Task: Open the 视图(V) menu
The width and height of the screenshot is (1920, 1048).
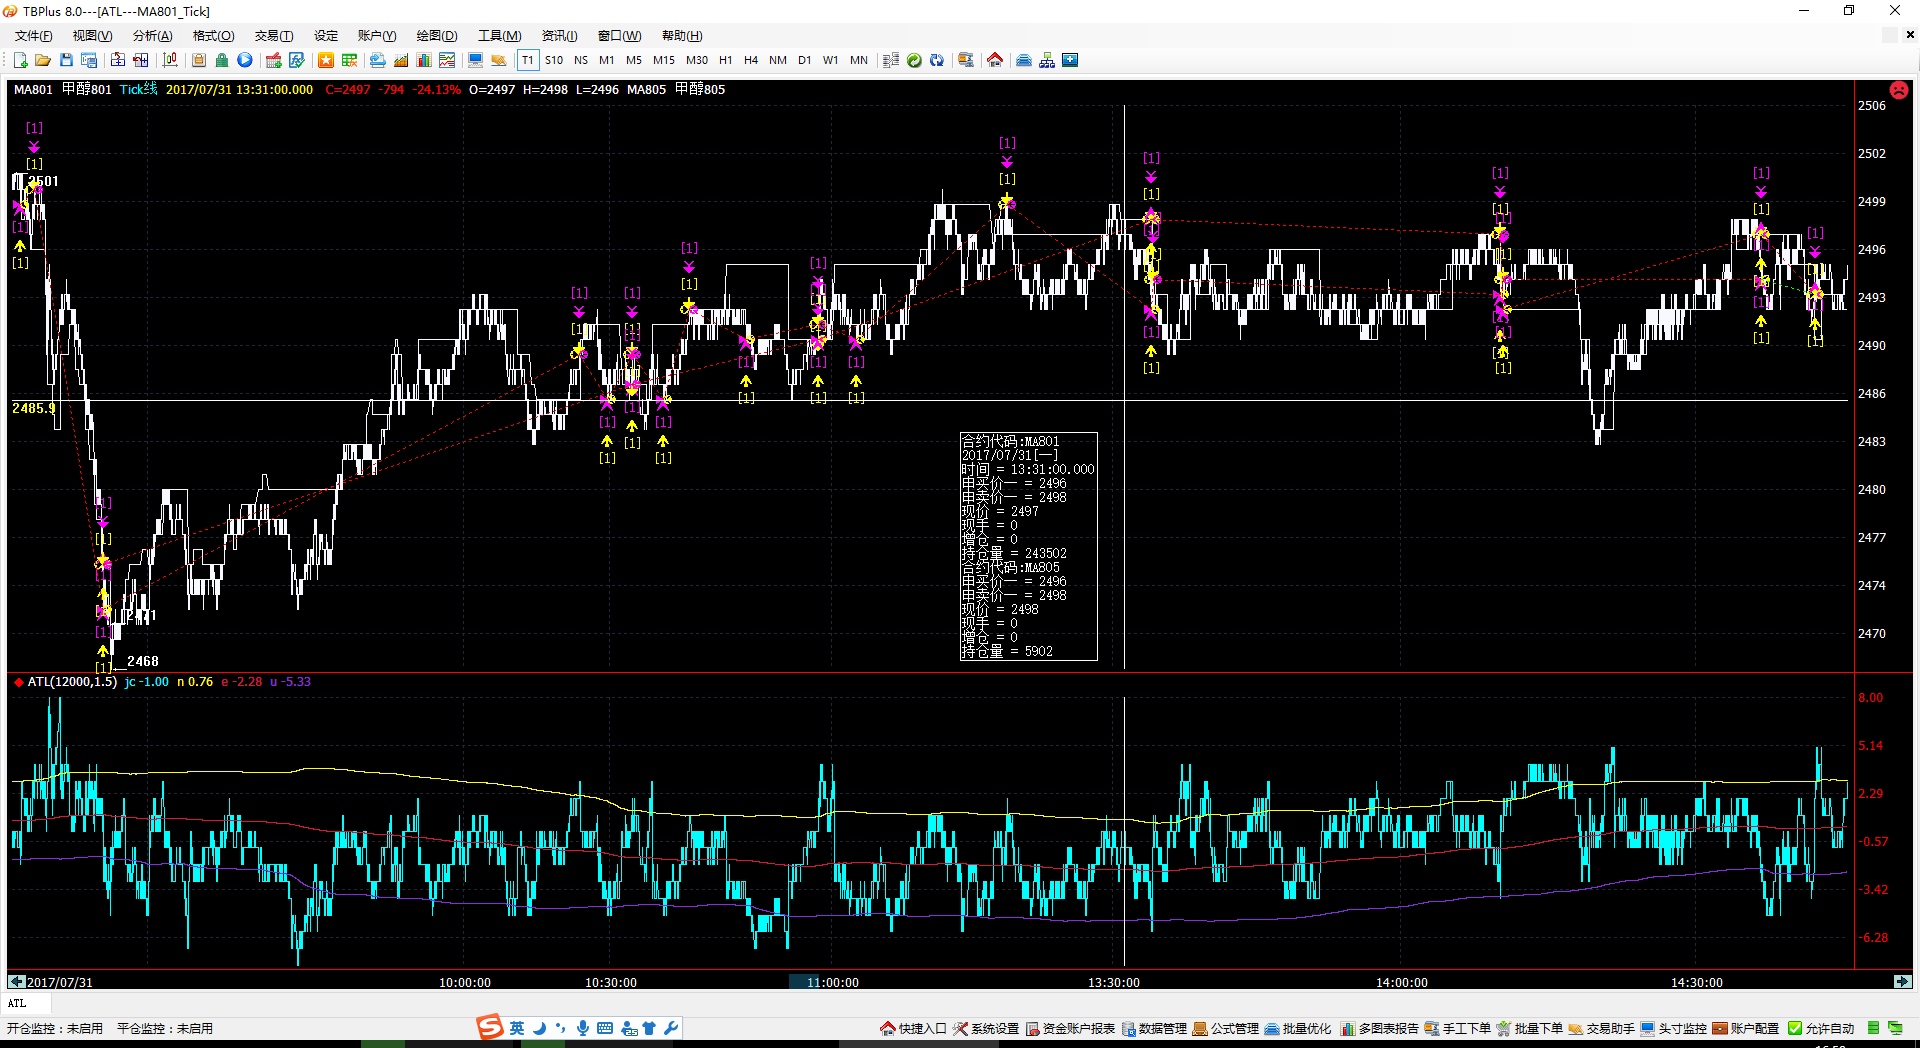Action: 92,36
